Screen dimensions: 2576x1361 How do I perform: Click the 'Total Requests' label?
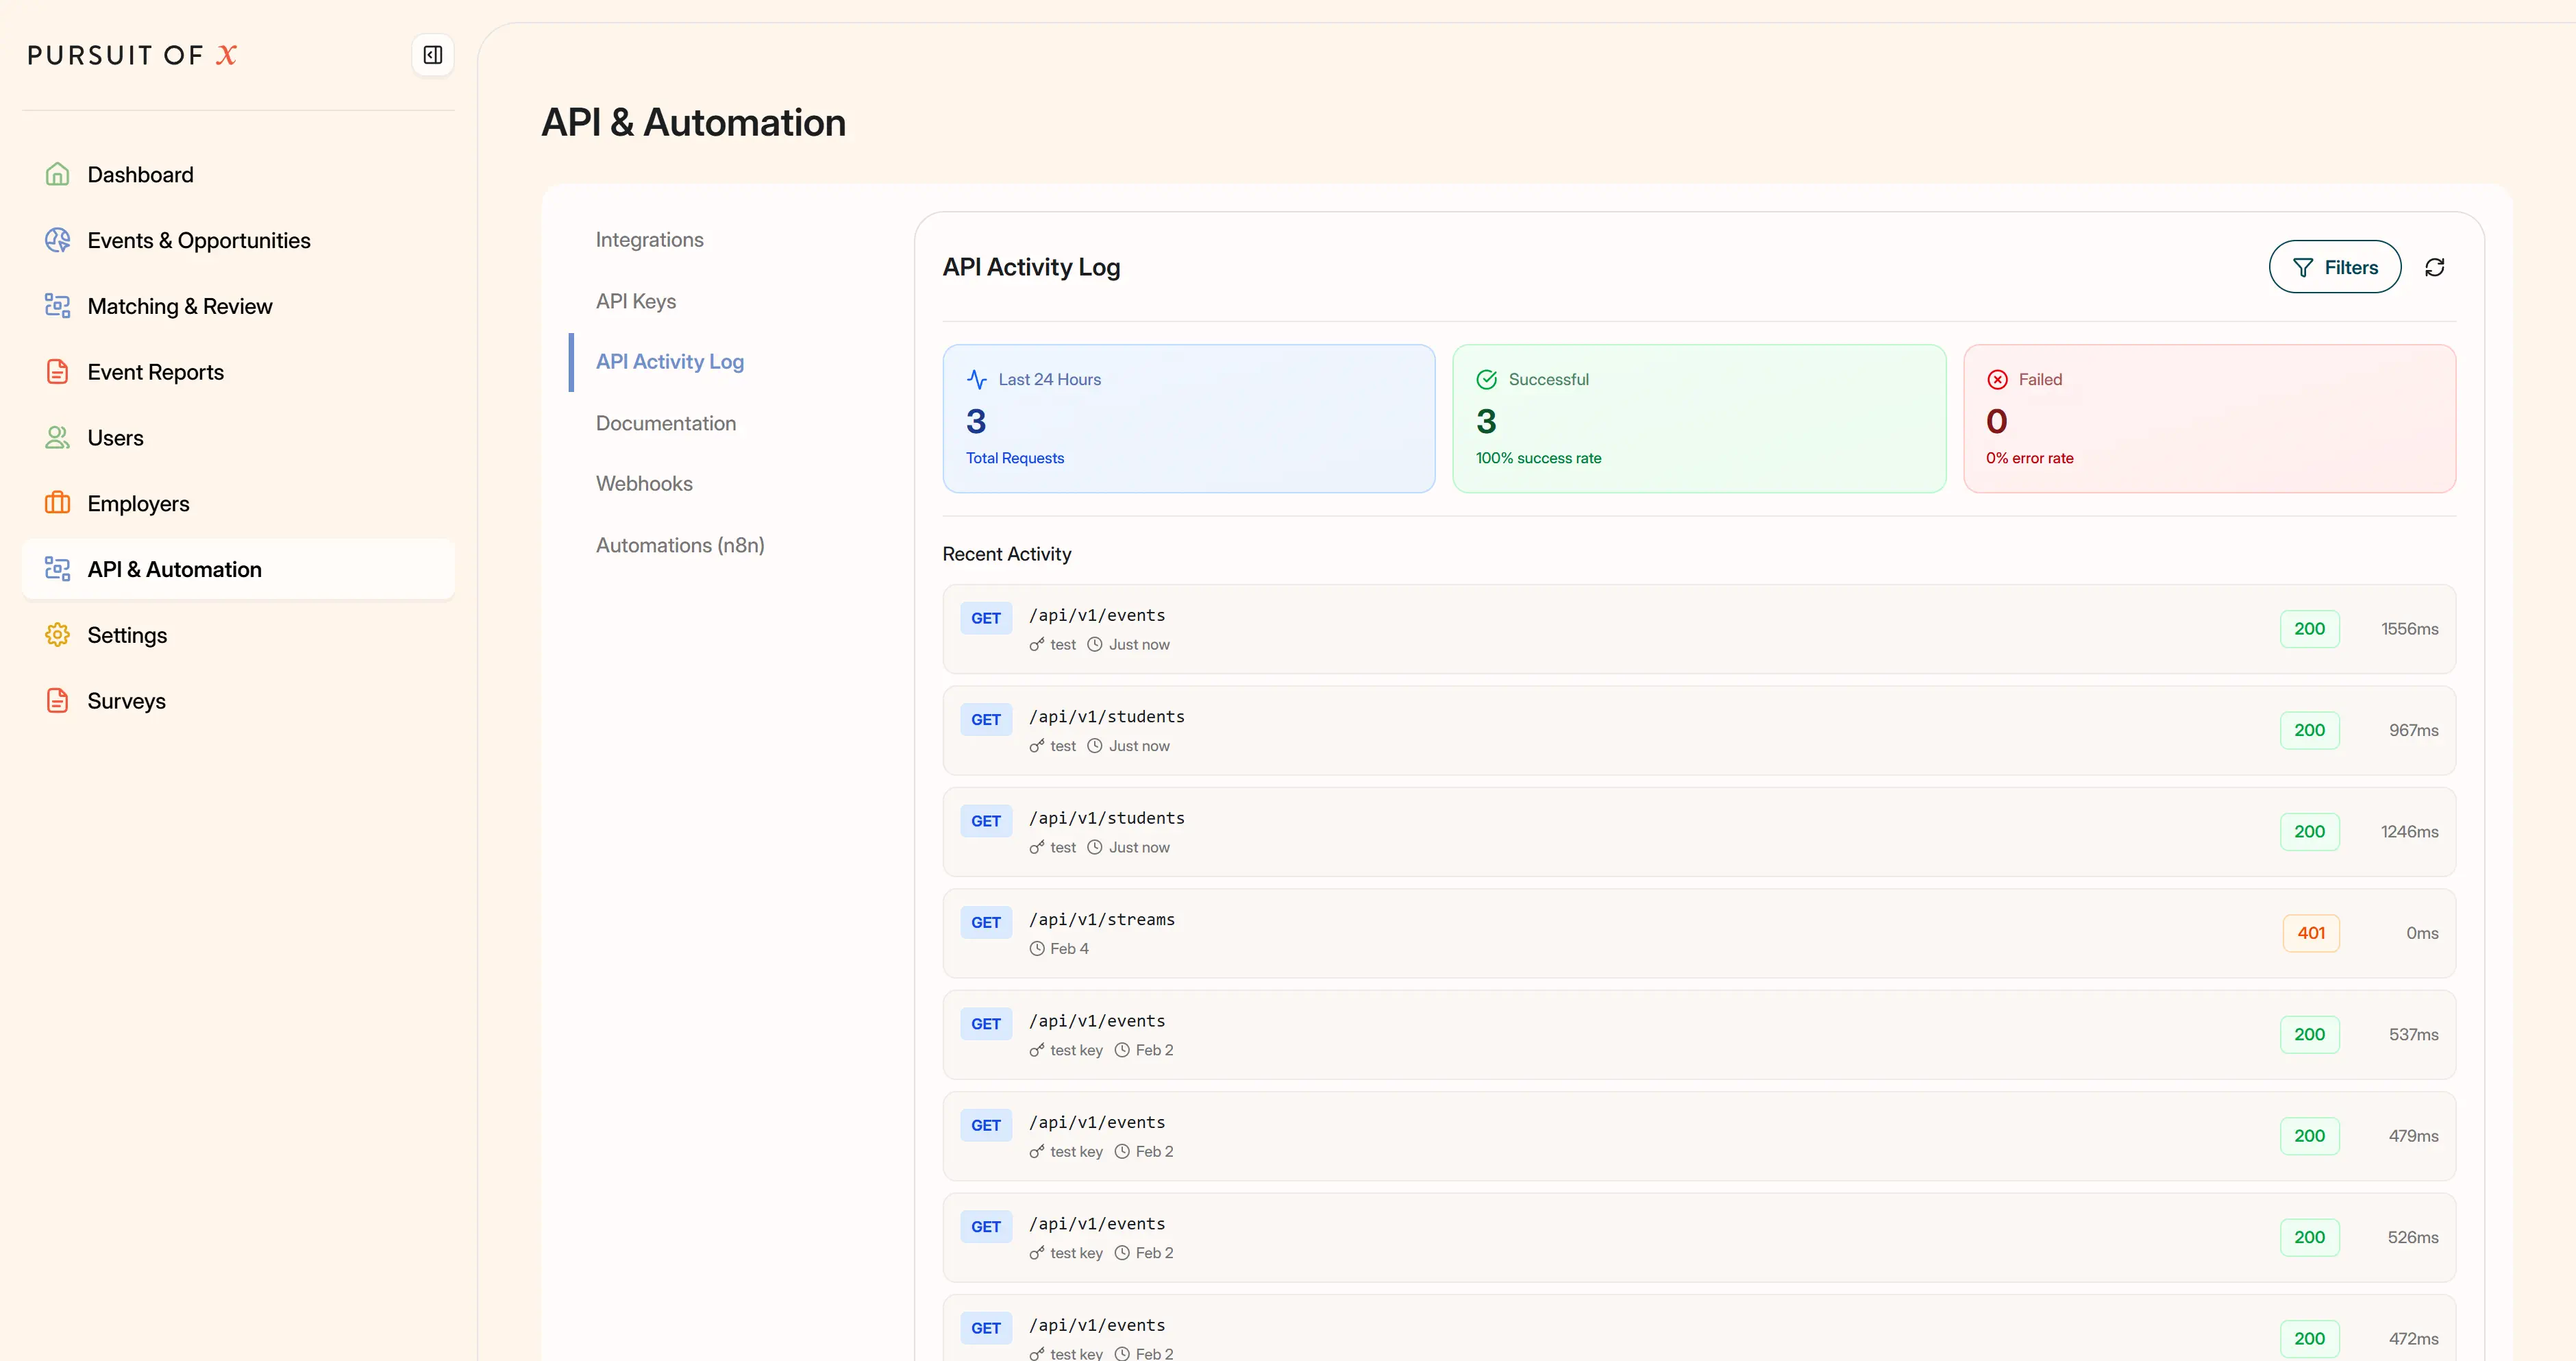click(1014, 458)
